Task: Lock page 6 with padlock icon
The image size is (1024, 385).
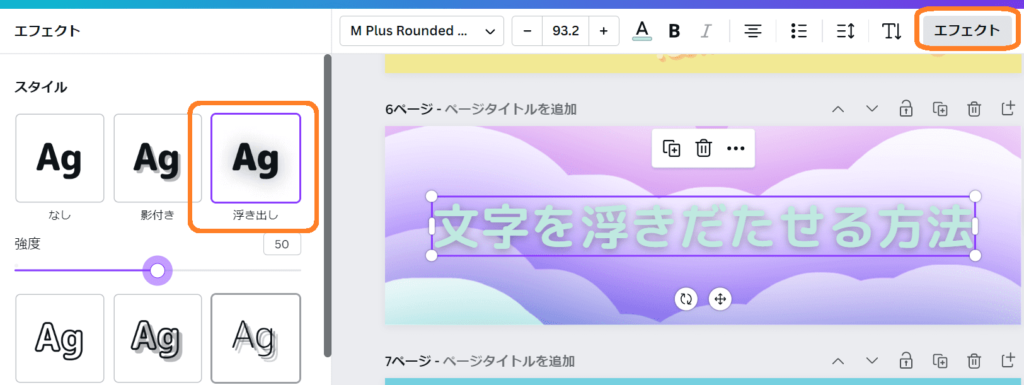Action: pos(906,108)
